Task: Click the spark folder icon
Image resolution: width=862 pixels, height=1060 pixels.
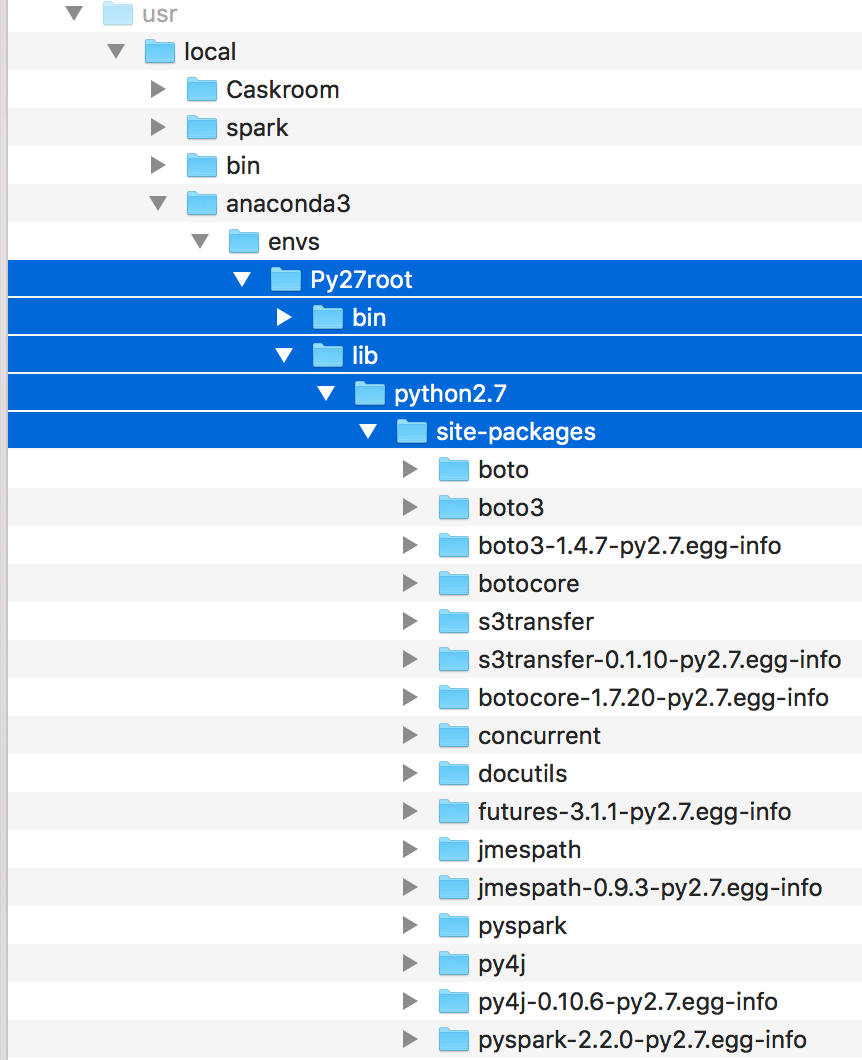Action: 201,126
